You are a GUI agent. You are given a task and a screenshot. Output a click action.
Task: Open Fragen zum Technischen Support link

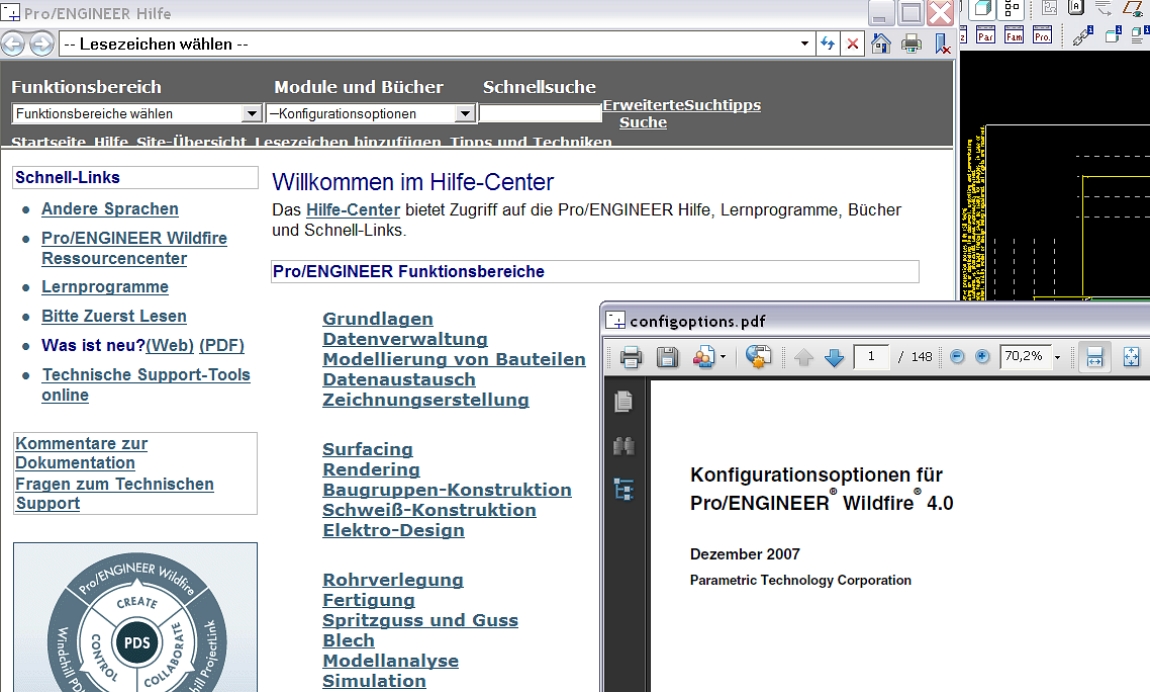tap(114, 493)
